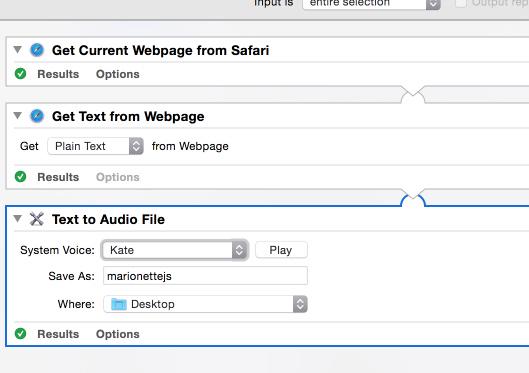Collapse the Get Current Webpage from Safari action
The image size is (529, 373).
(x=18, y=50)
